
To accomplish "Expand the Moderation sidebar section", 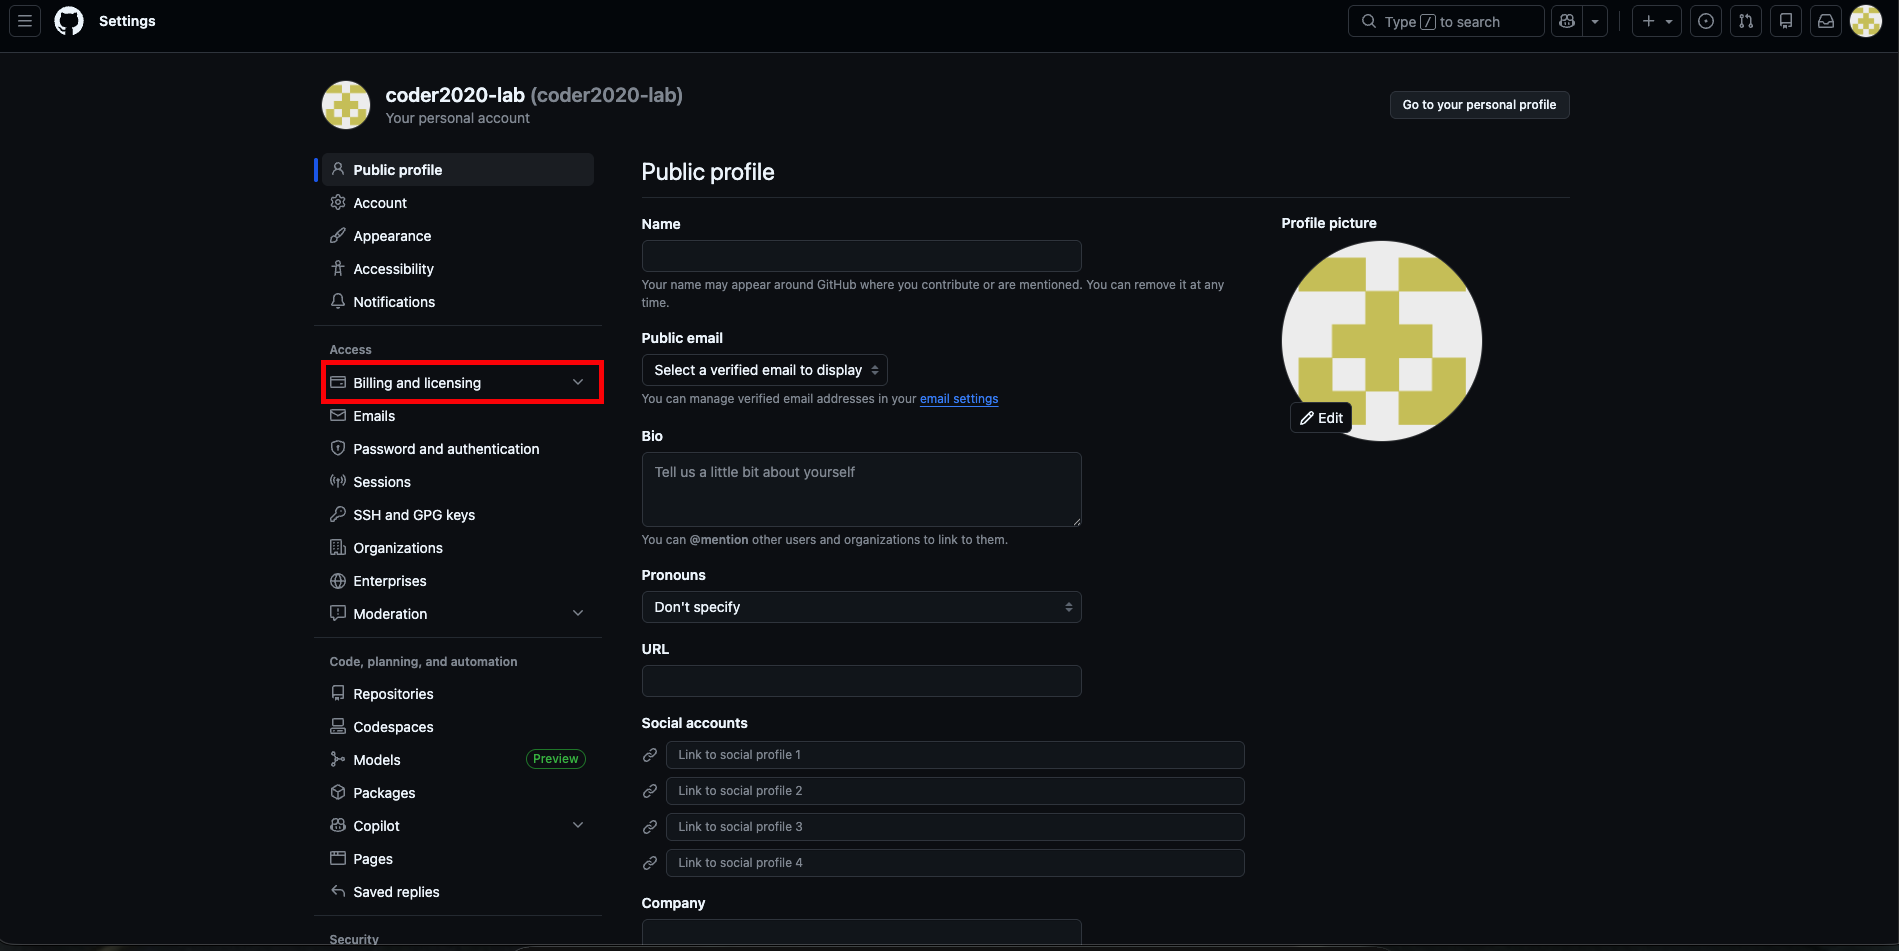I will (577, 614).
